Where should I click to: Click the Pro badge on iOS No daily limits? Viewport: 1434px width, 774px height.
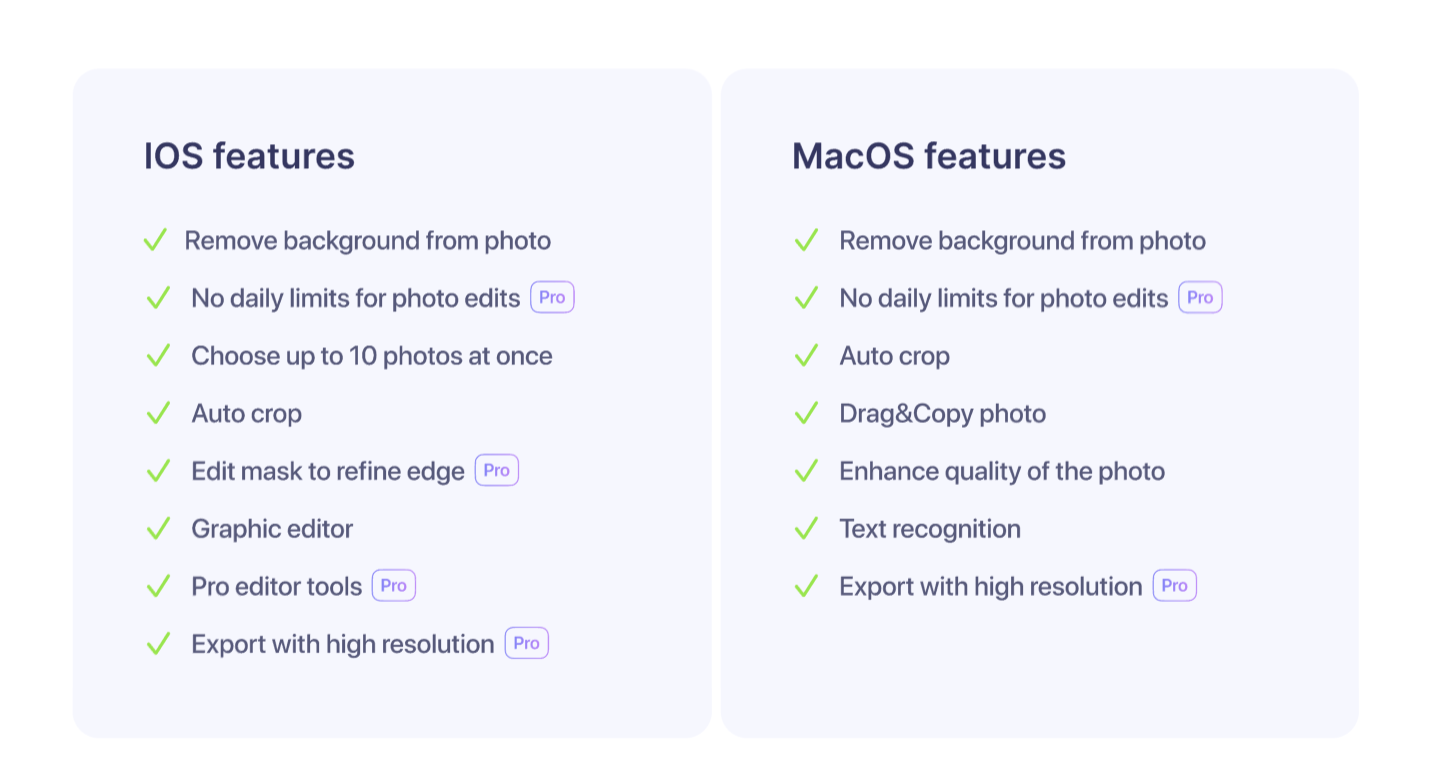coord(552,298)
